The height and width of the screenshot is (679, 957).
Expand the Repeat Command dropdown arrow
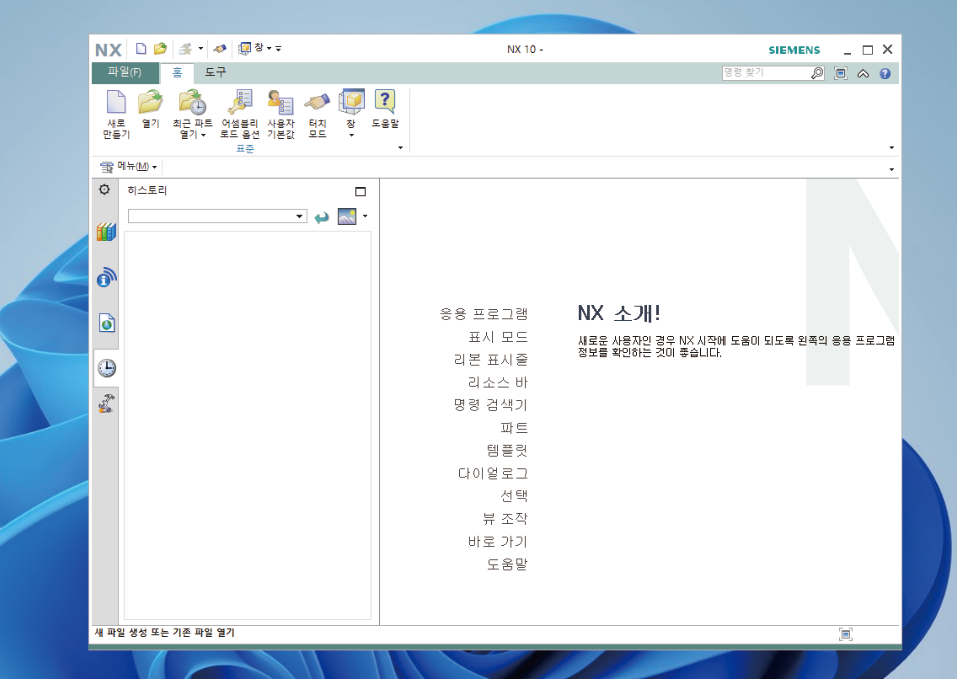pos(201,48)
